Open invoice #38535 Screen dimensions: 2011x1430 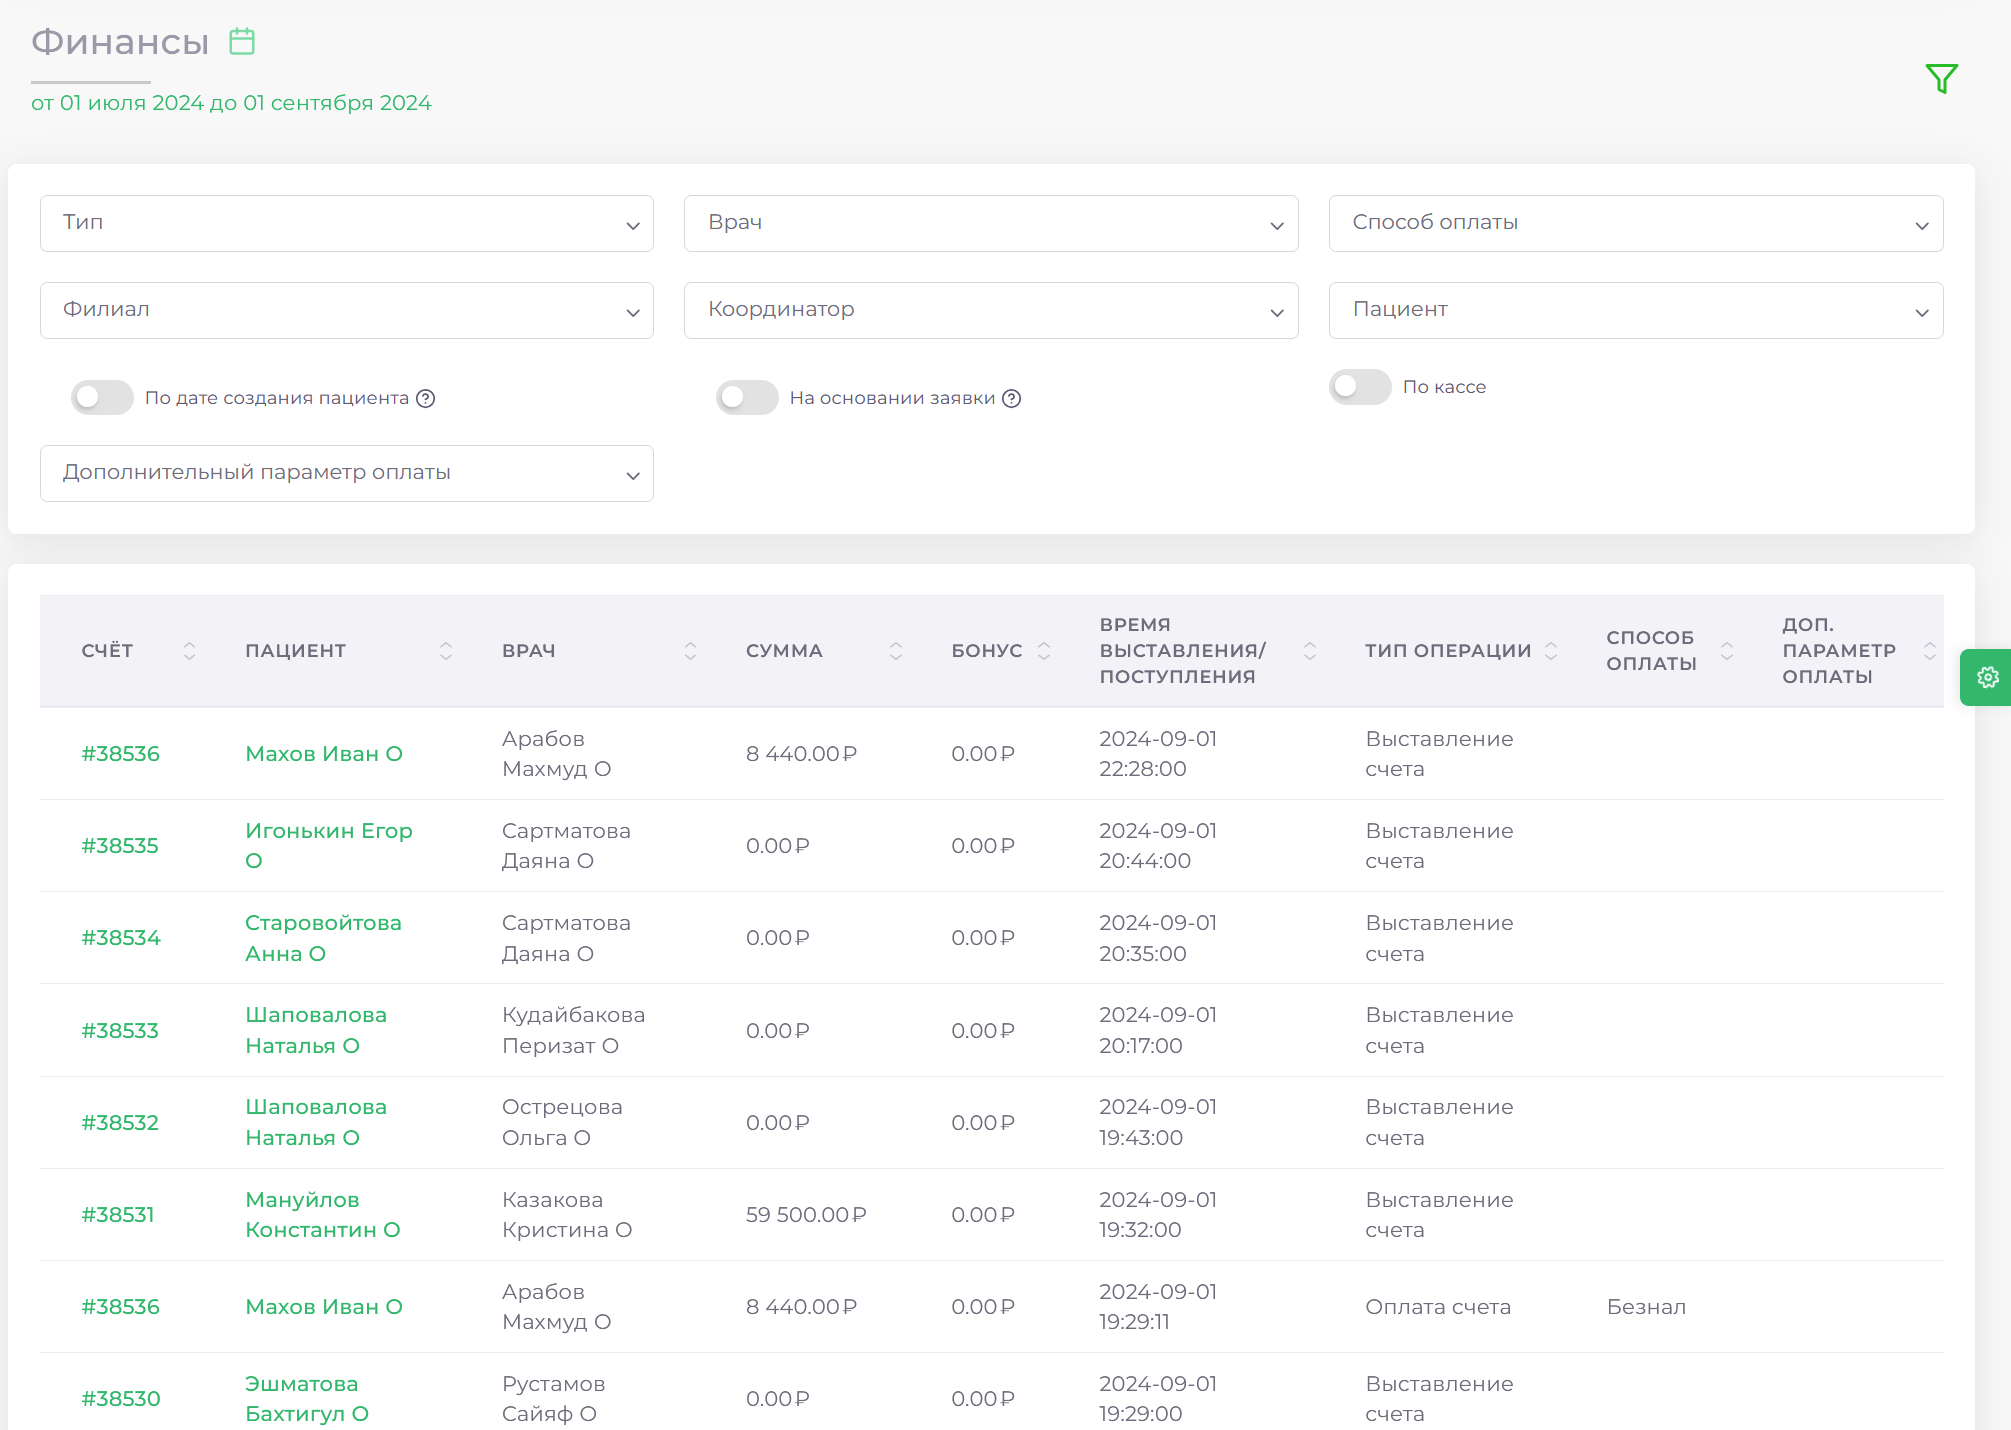(x=120, y=846)
